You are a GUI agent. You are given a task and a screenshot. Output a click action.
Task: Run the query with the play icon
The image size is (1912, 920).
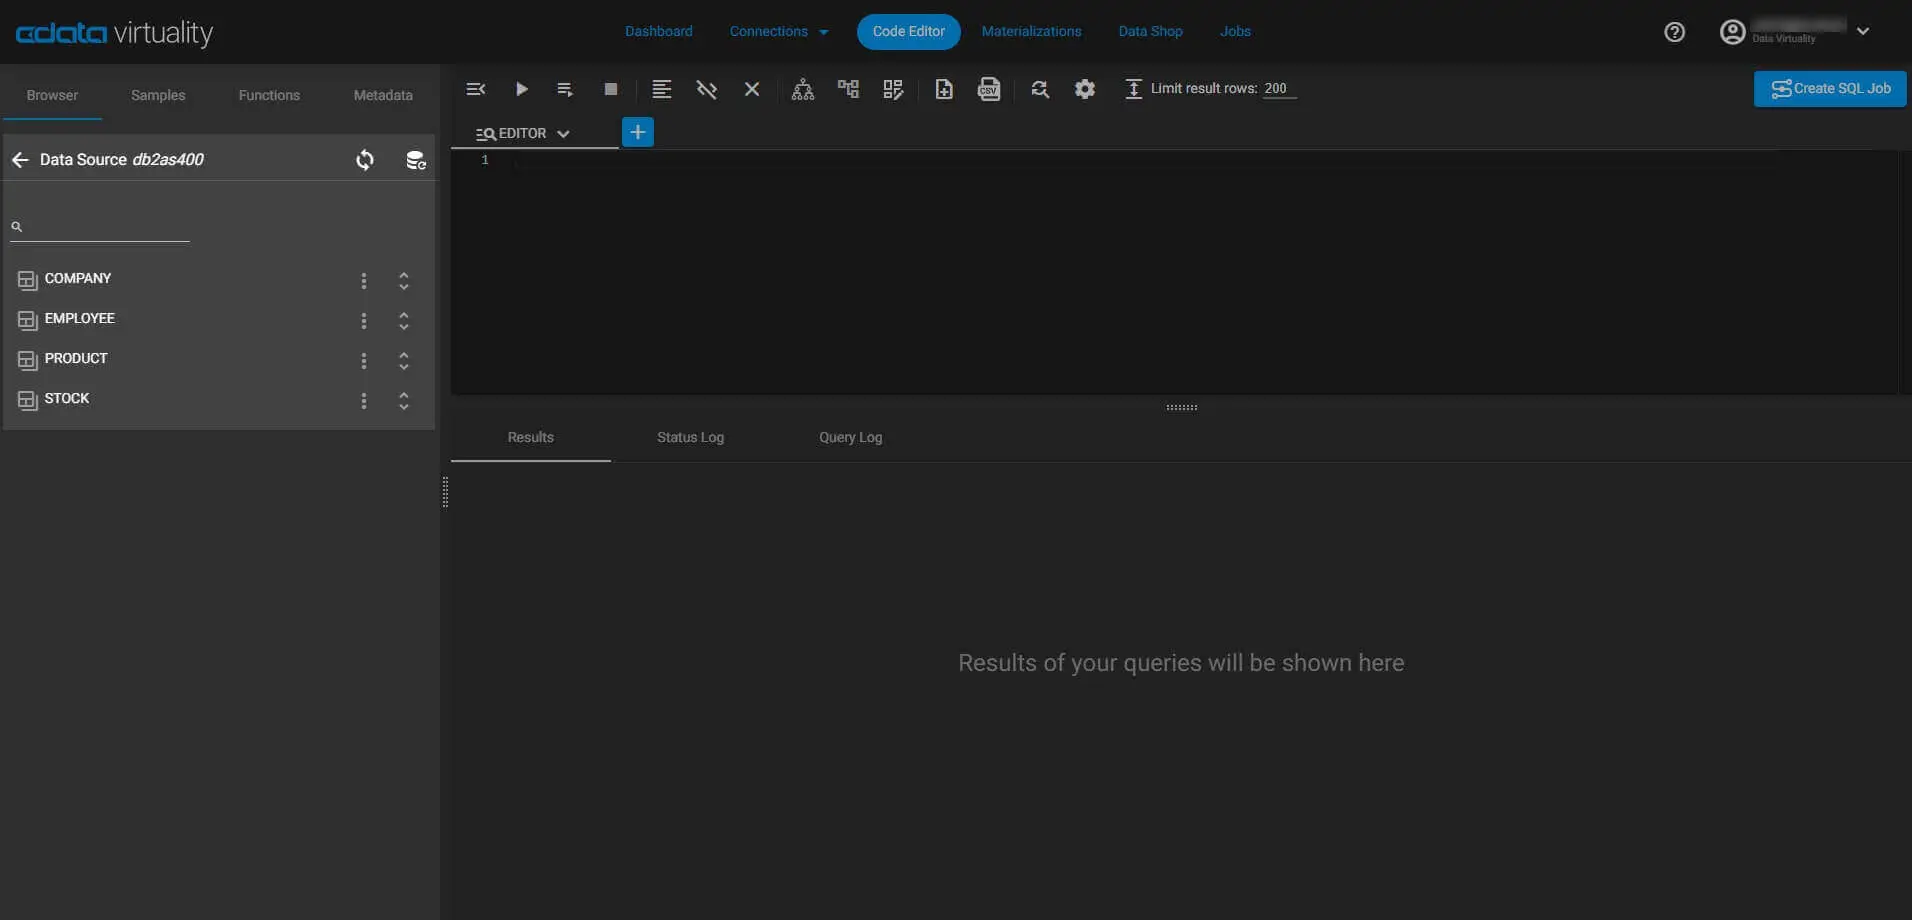(x=521, y=89)
